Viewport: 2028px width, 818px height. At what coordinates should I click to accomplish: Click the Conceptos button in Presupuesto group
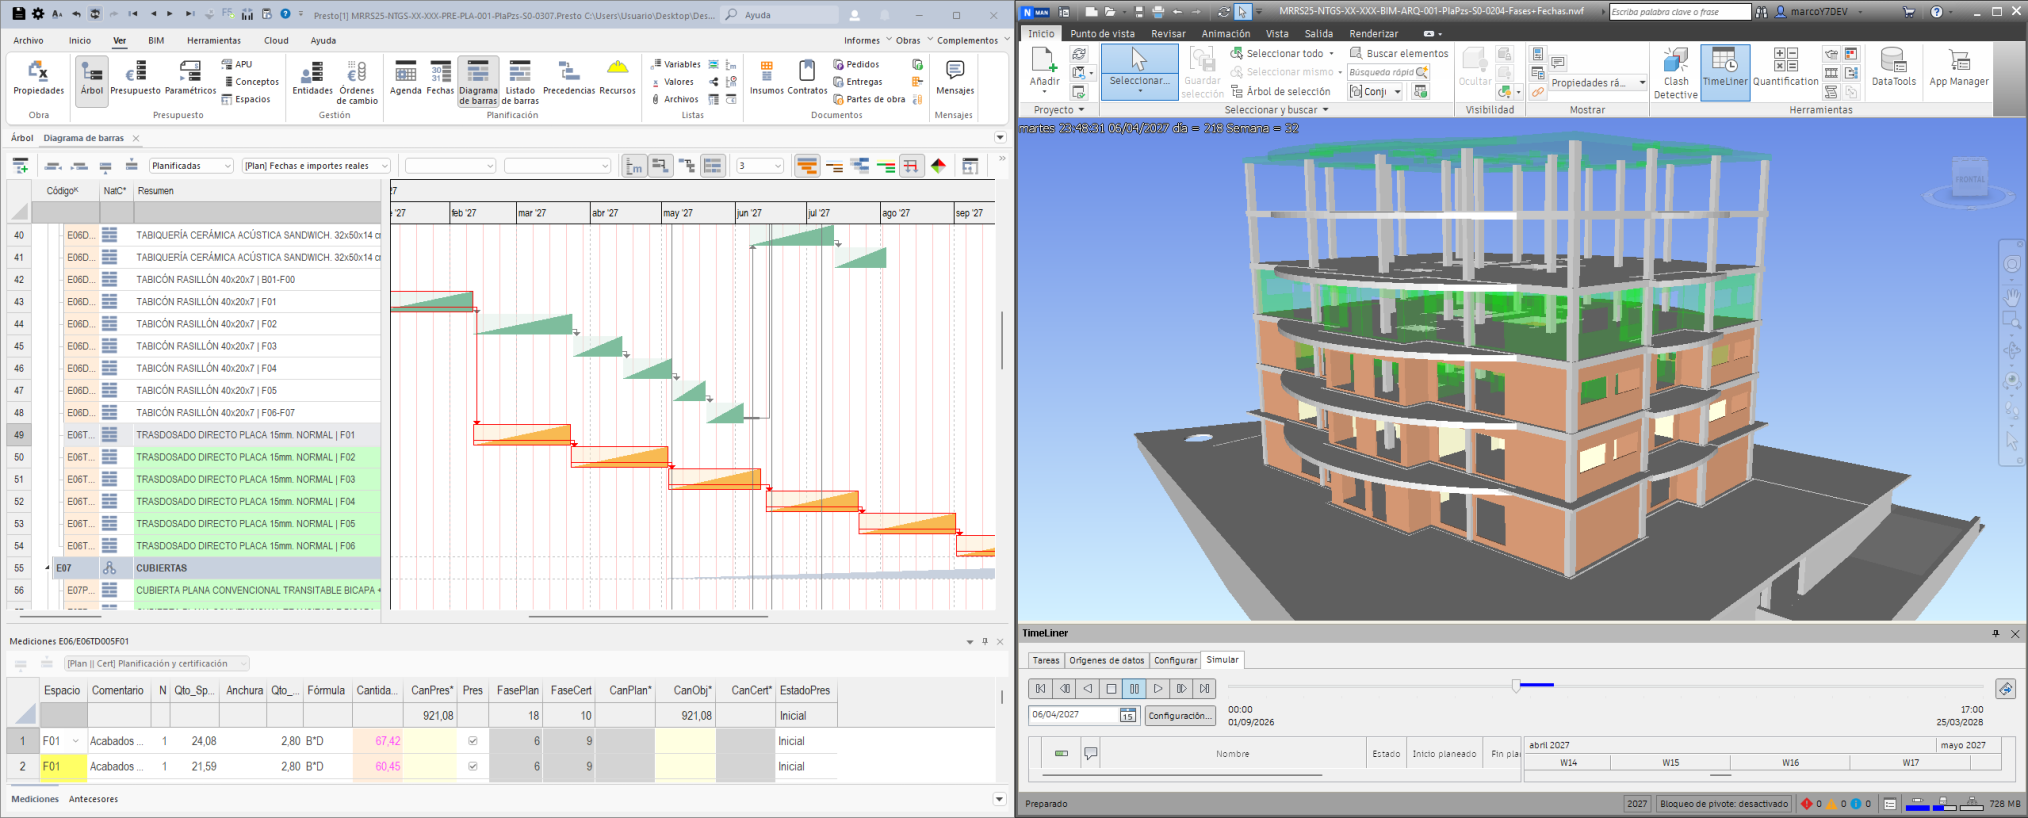click(x=251, y=82)
